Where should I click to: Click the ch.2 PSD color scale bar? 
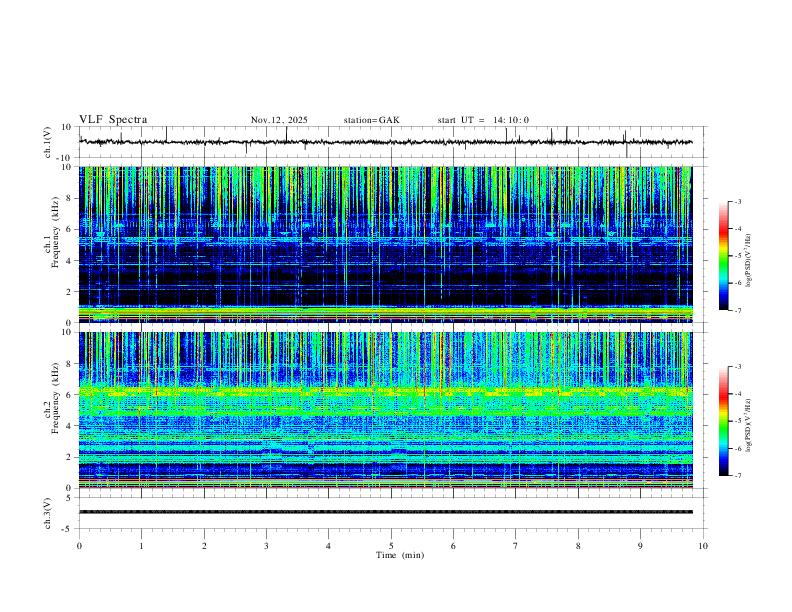click(x=724, y=421)
